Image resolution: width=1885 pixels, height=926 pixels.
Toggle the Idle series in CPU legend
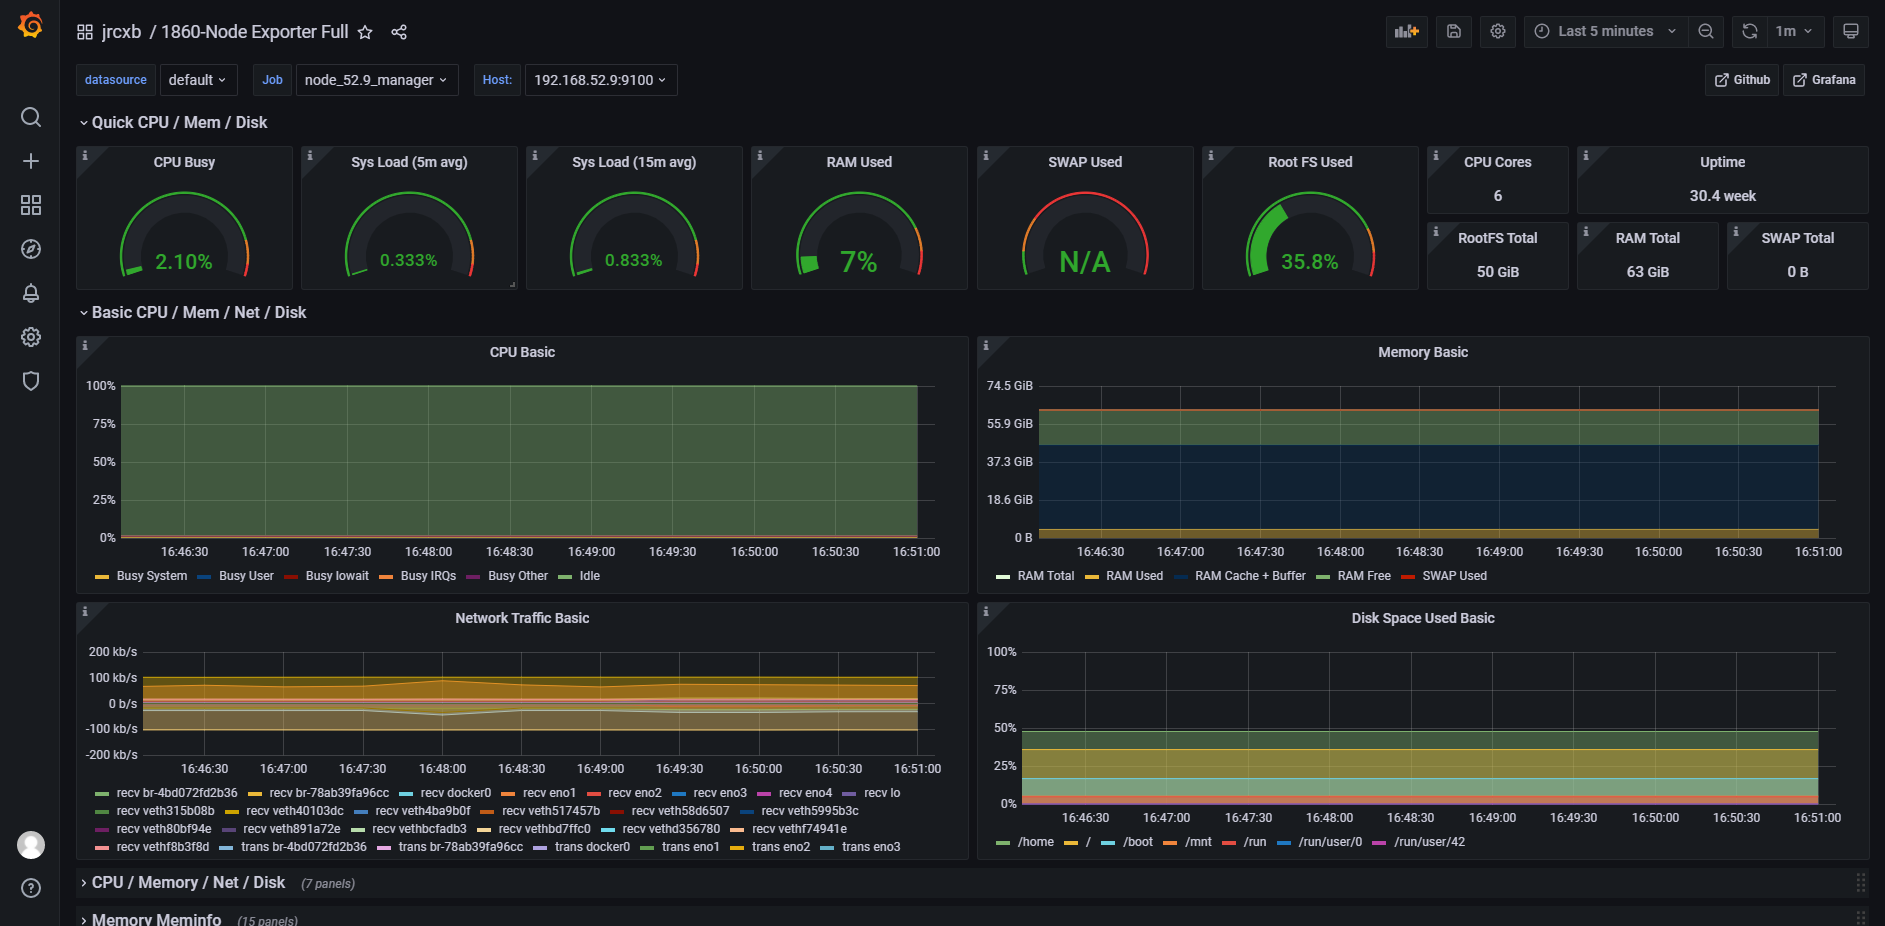pyautogui.click(x=590, y=576)
